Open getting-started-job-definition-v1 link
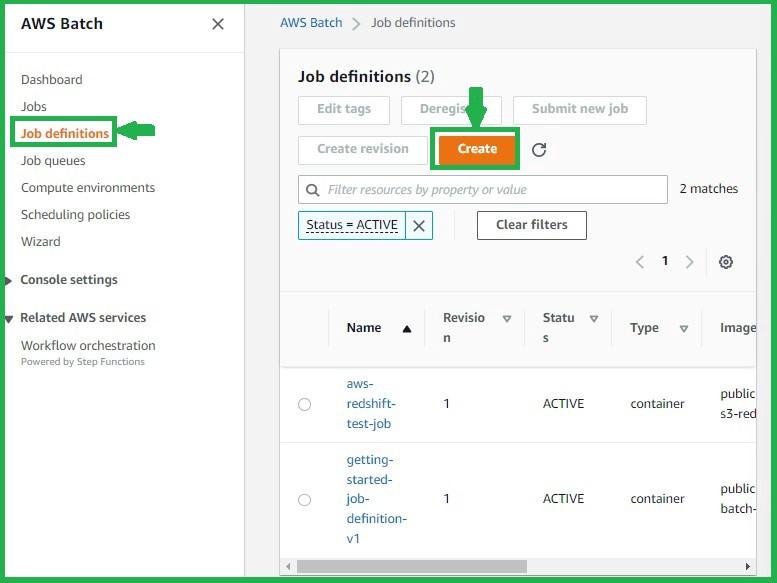 click(376, 499)
